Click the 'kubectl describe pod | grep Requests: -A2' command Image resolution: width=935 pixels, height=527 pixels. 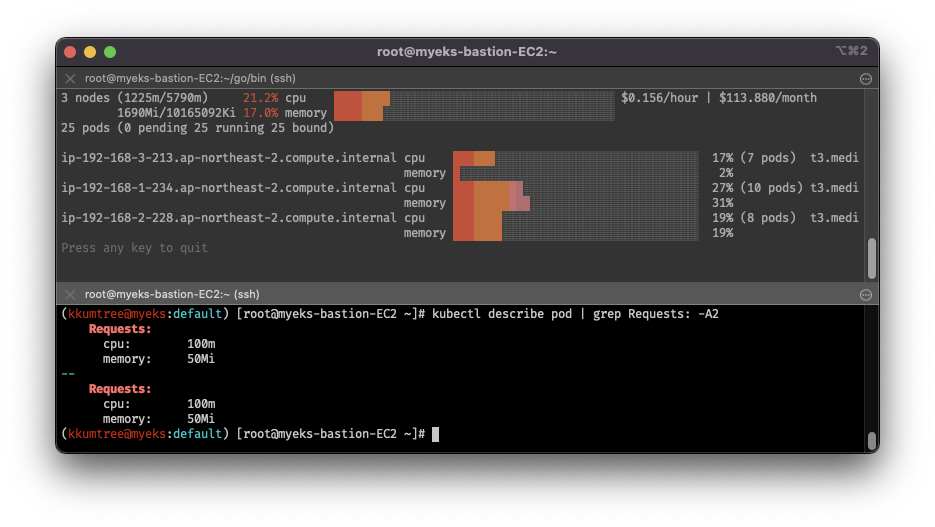(575, 314)
